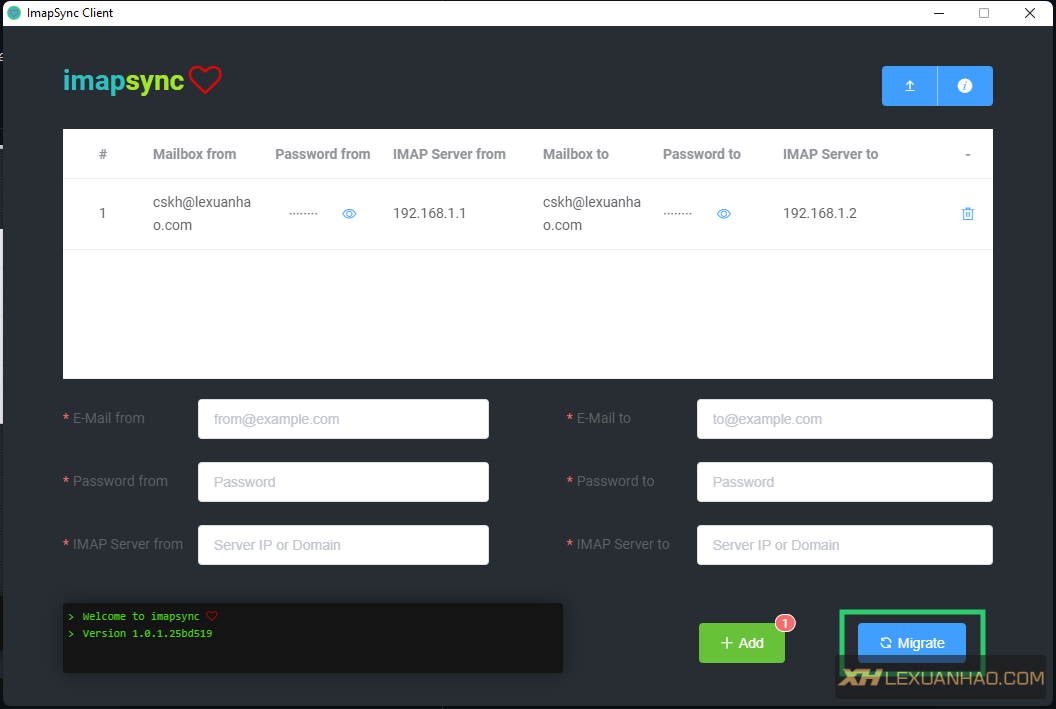Click the upload/import icon button
1056x709 pixels.
909,86
